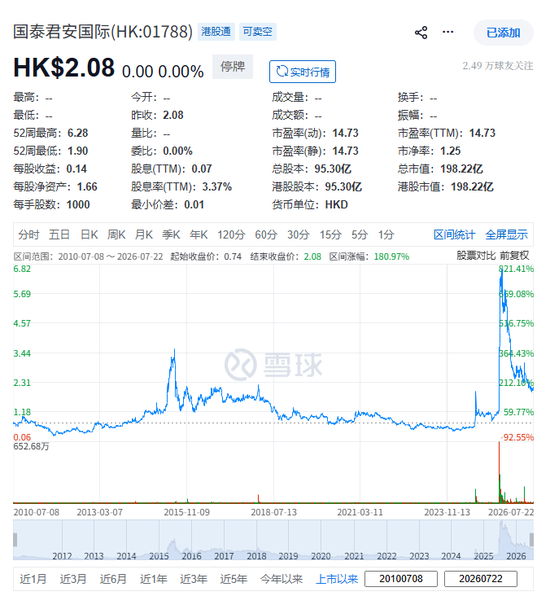550x596 pixels.
Task: Click the 2.49 万球友关注 text
Action: (x=498, y=66)
